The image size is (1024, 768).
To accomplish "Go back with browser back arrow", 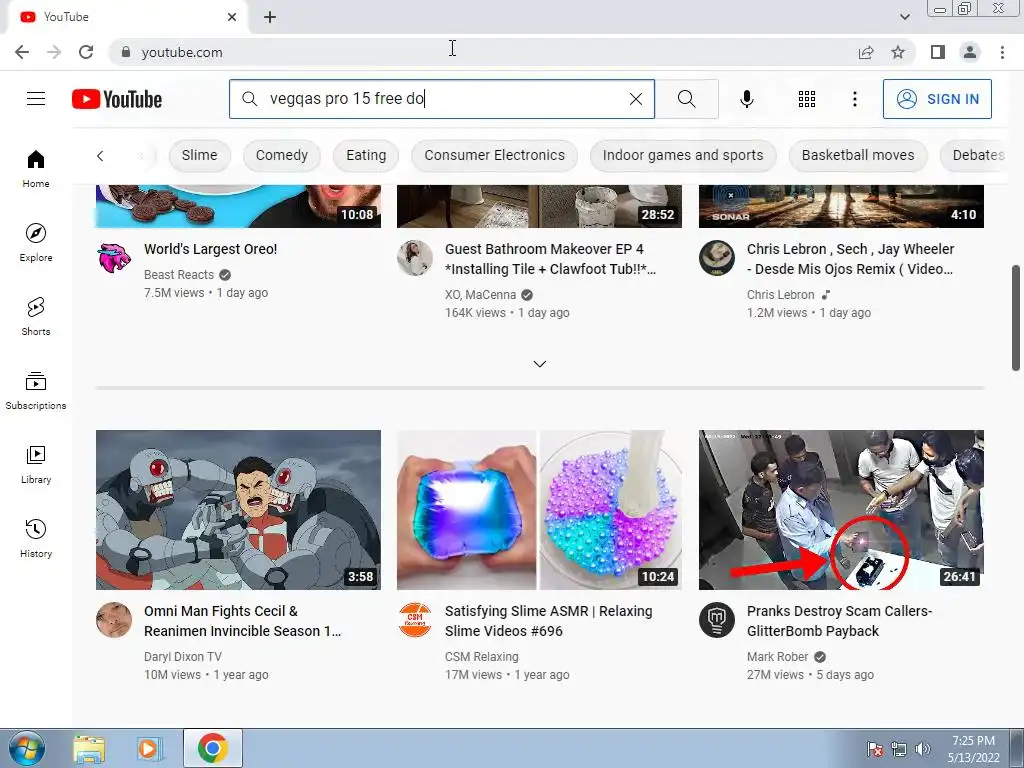I will [22, 52].
